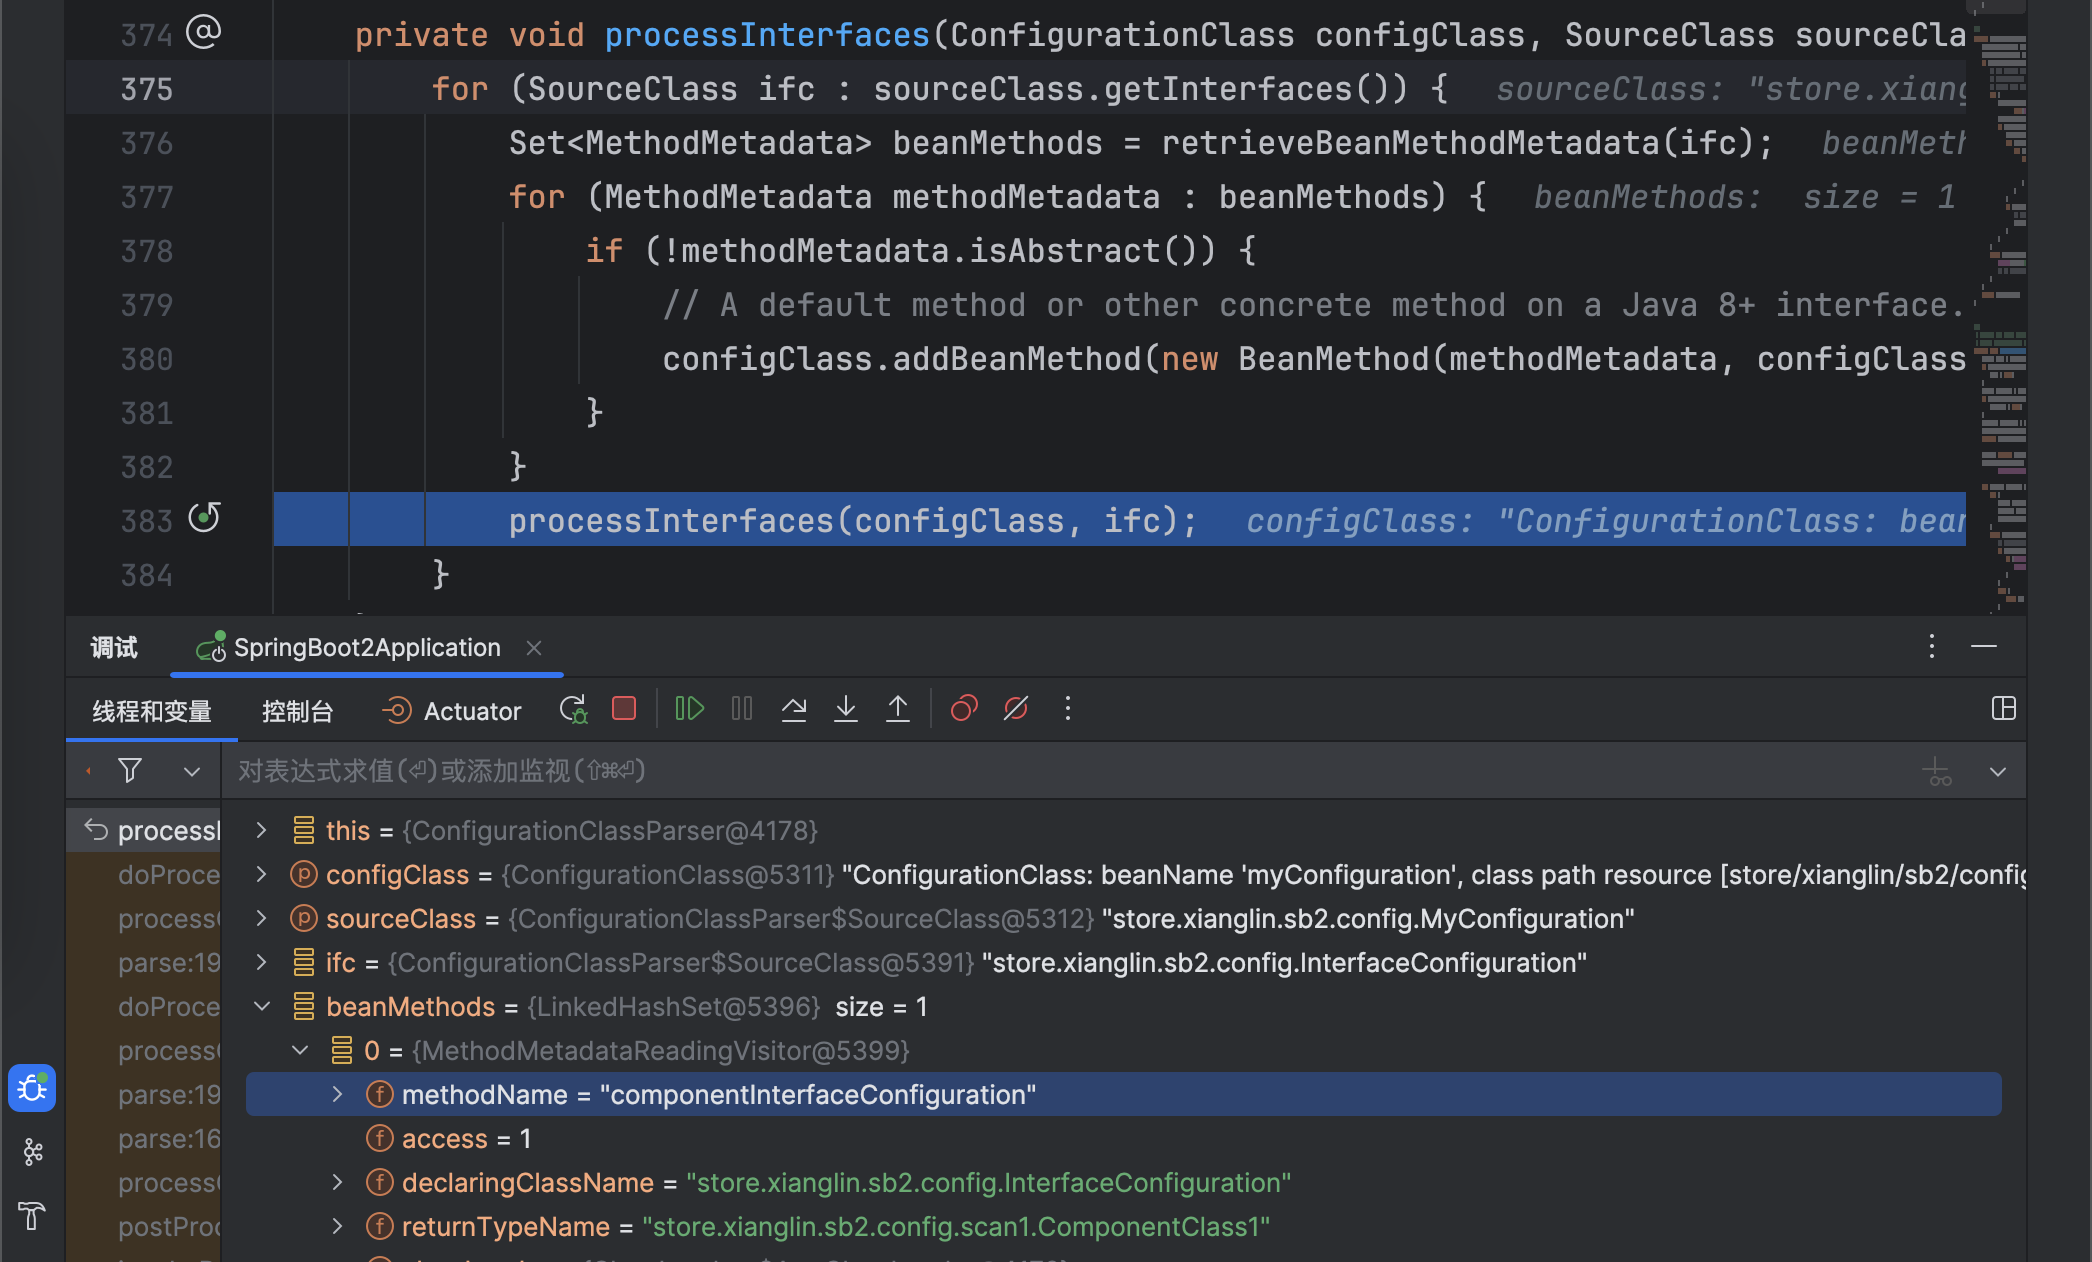The height and width of the screenshot is (1262, 2092).
Task: Click line number 380 in the gutter
Action: pyautogui.click(x=147, y=359)
